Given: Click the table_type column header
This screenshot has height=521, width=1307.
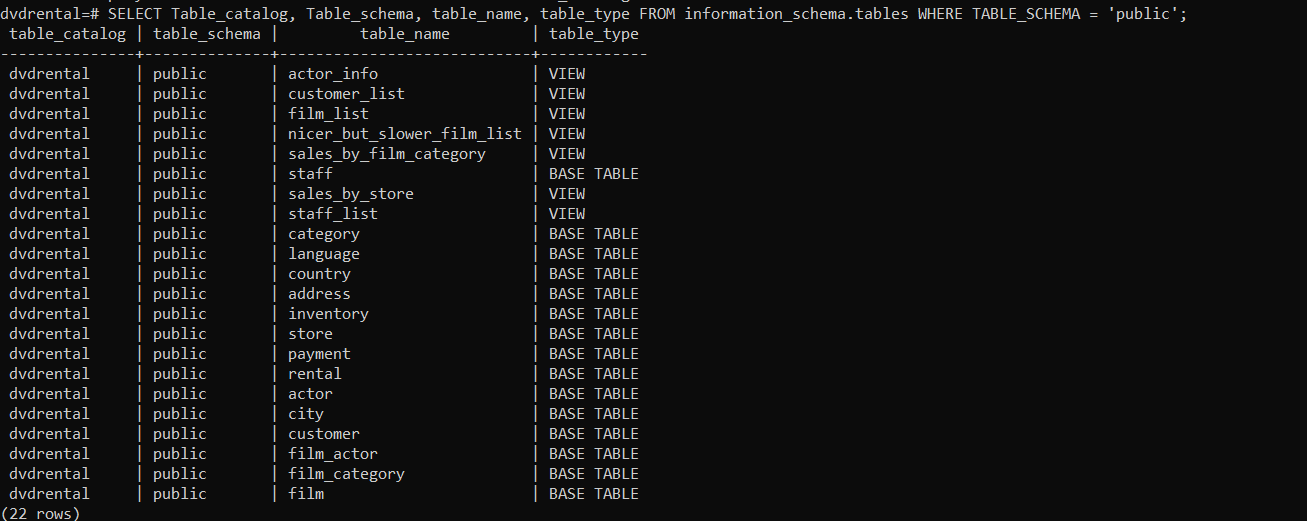Looking at the screenshot, I should 594,34.
